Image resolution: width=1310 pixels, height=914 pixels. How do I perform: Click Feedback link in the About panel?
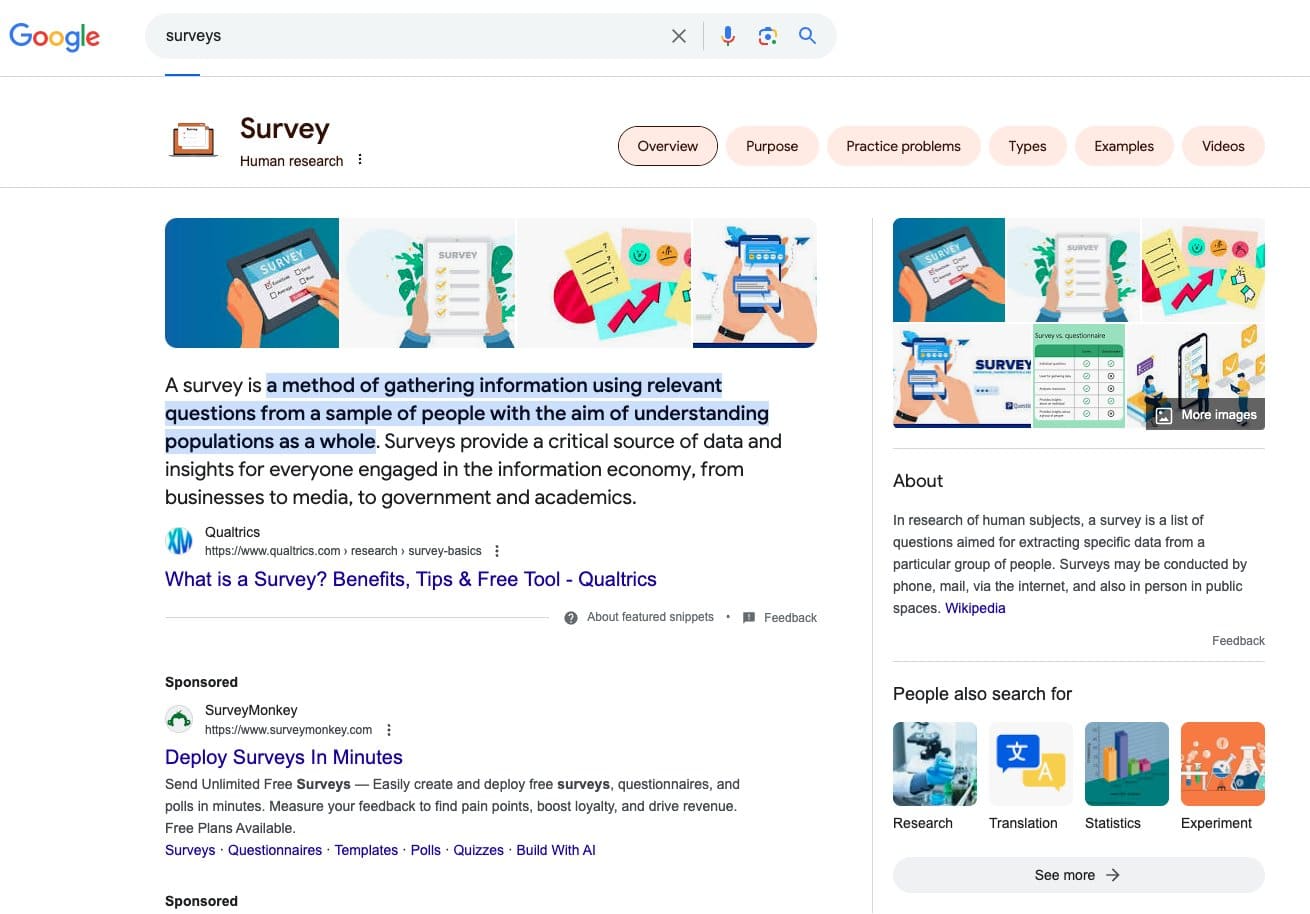coord(1238,640)
